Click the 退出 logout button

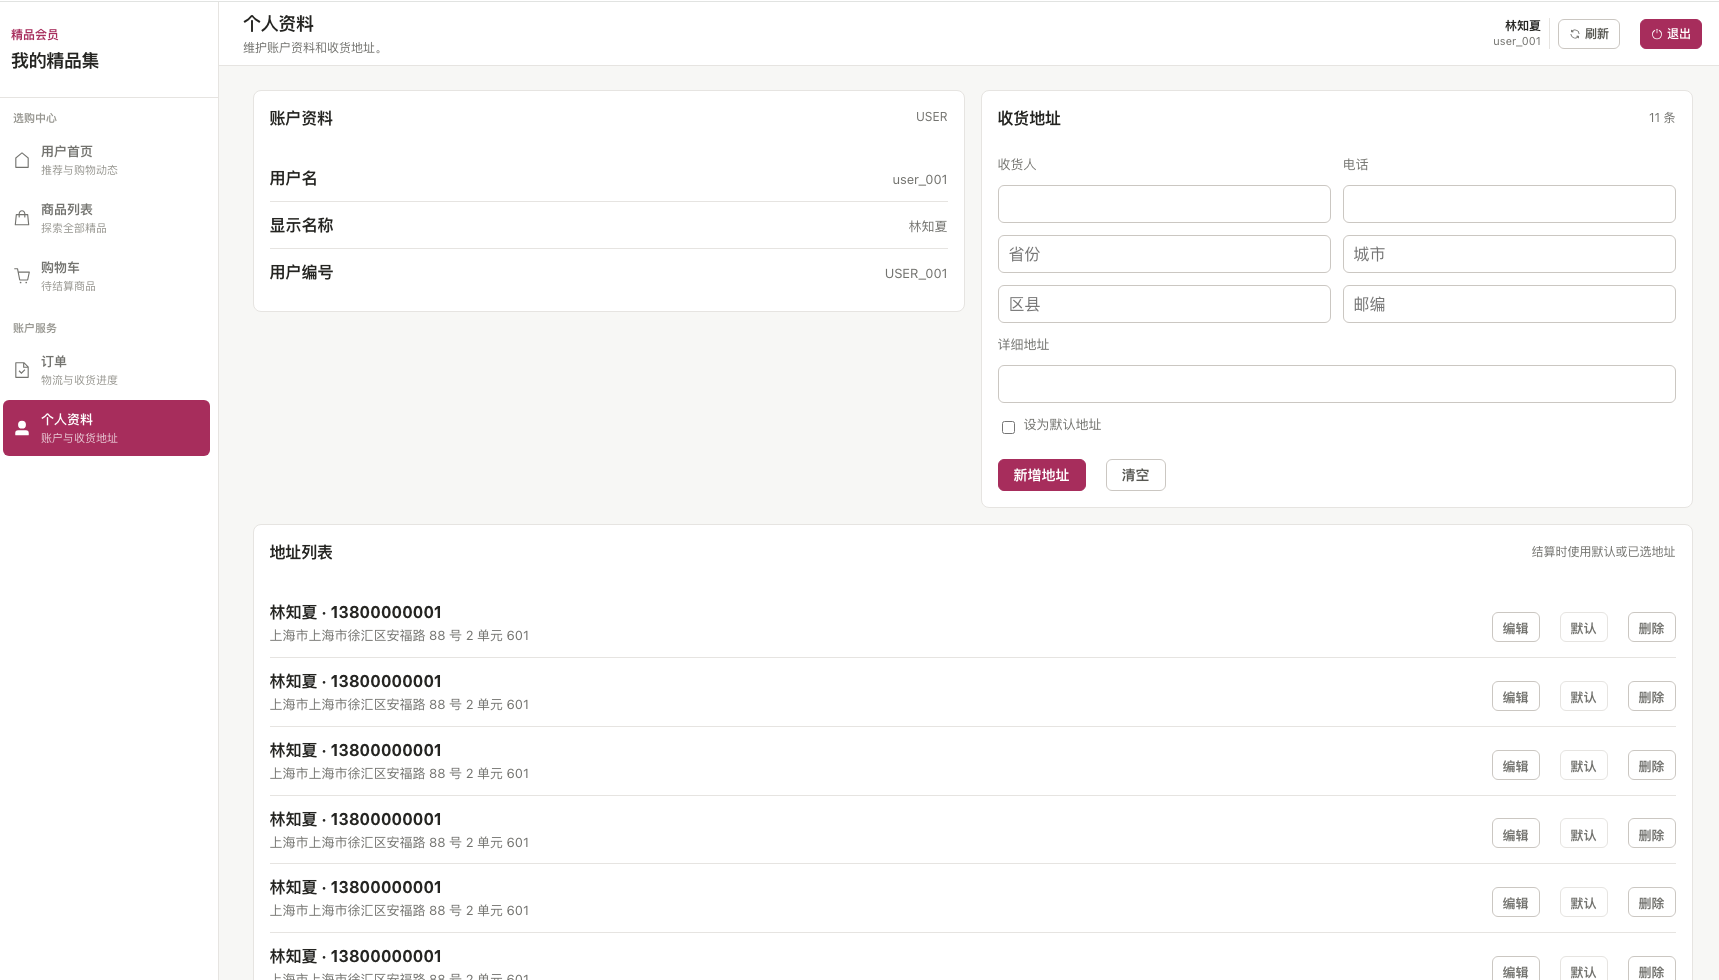(x=1671, y=34)
